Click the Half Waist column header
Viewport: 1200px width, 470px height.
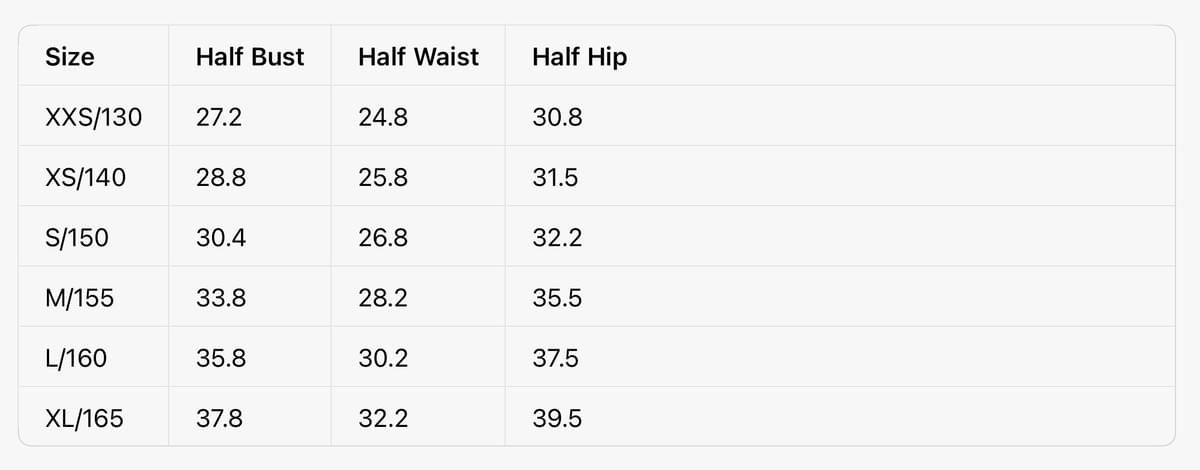(418, 58)
